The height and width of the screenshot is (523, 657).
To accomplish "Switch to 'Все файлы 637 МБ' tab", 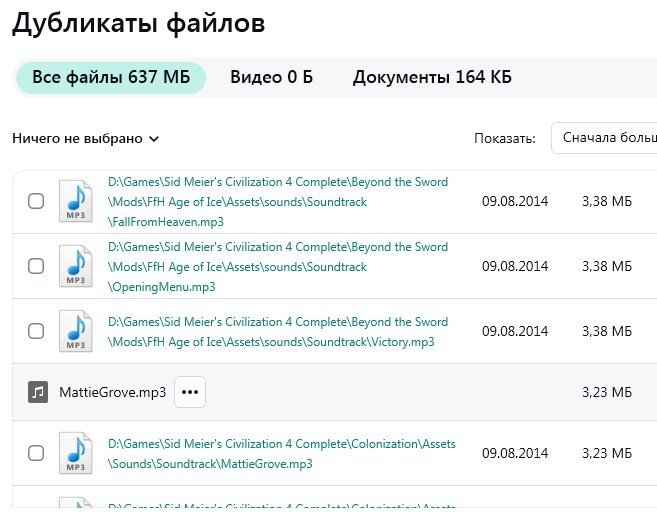I will pos(111,78).
